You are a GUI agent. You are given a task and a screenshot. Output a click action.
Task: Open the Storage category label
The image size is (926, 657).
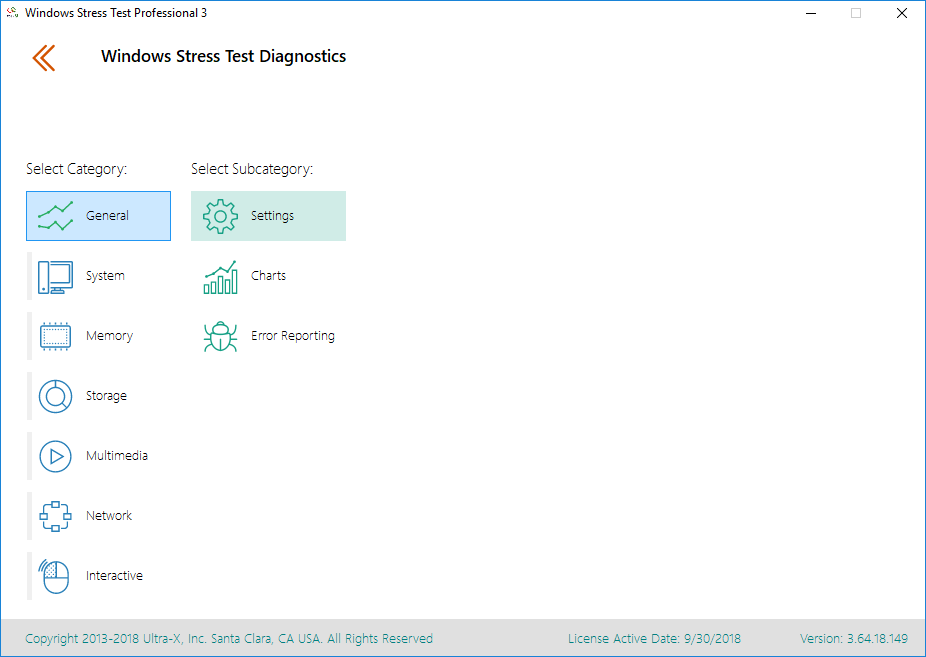(x=106, y=395)
